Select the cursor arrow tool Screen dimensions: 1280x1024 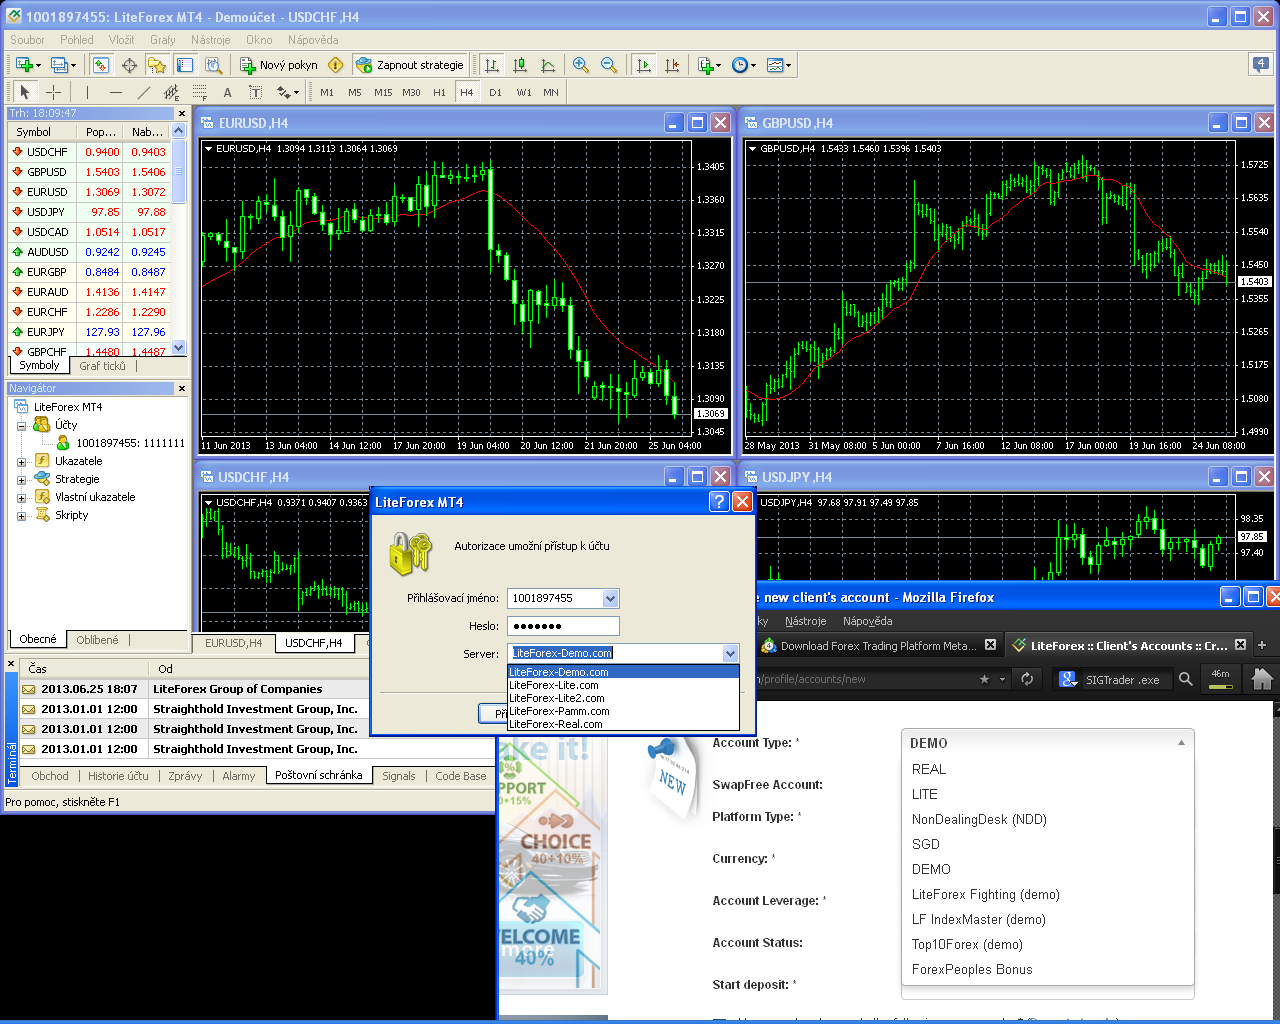point(25,92)
